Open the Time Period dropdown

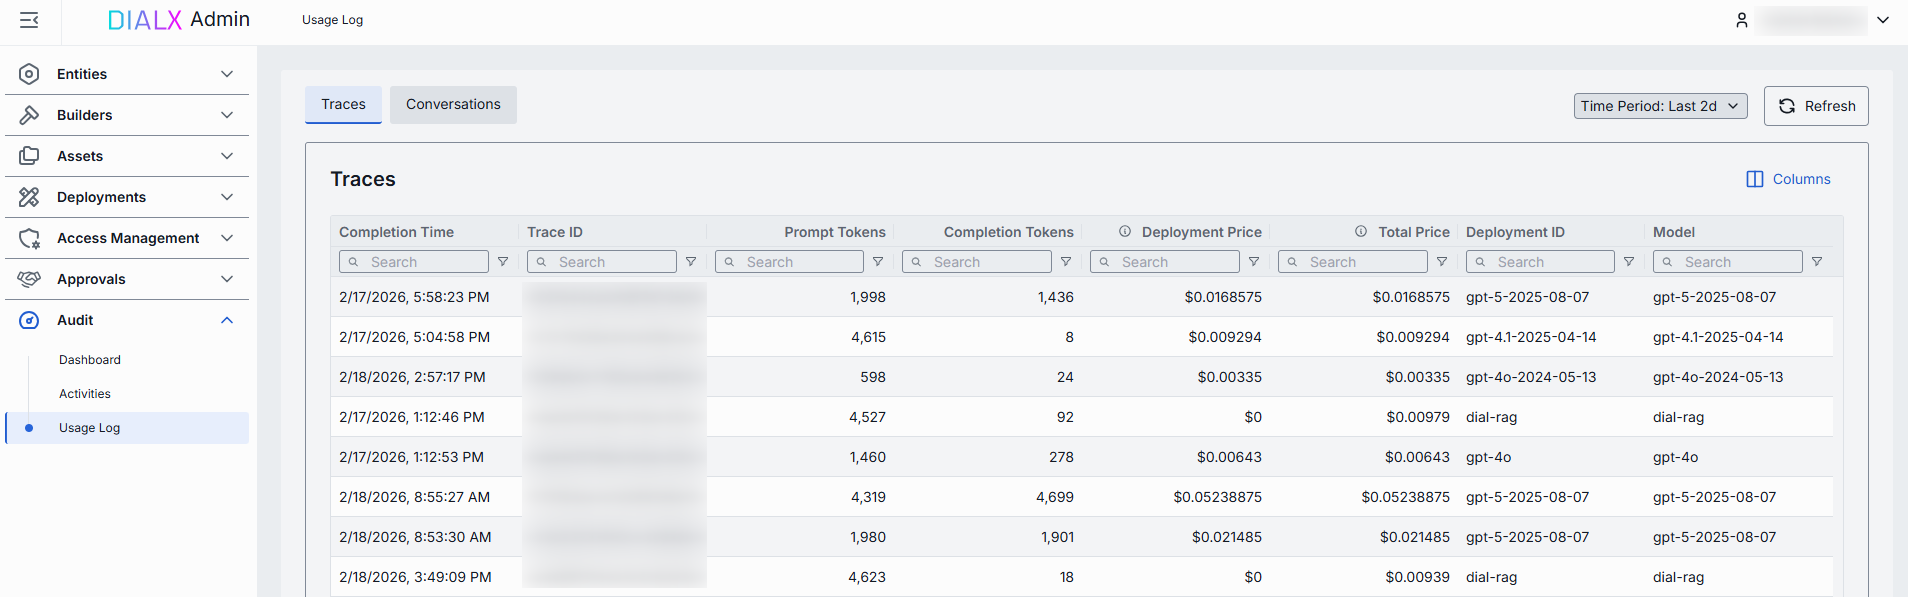pos(1660,106)
